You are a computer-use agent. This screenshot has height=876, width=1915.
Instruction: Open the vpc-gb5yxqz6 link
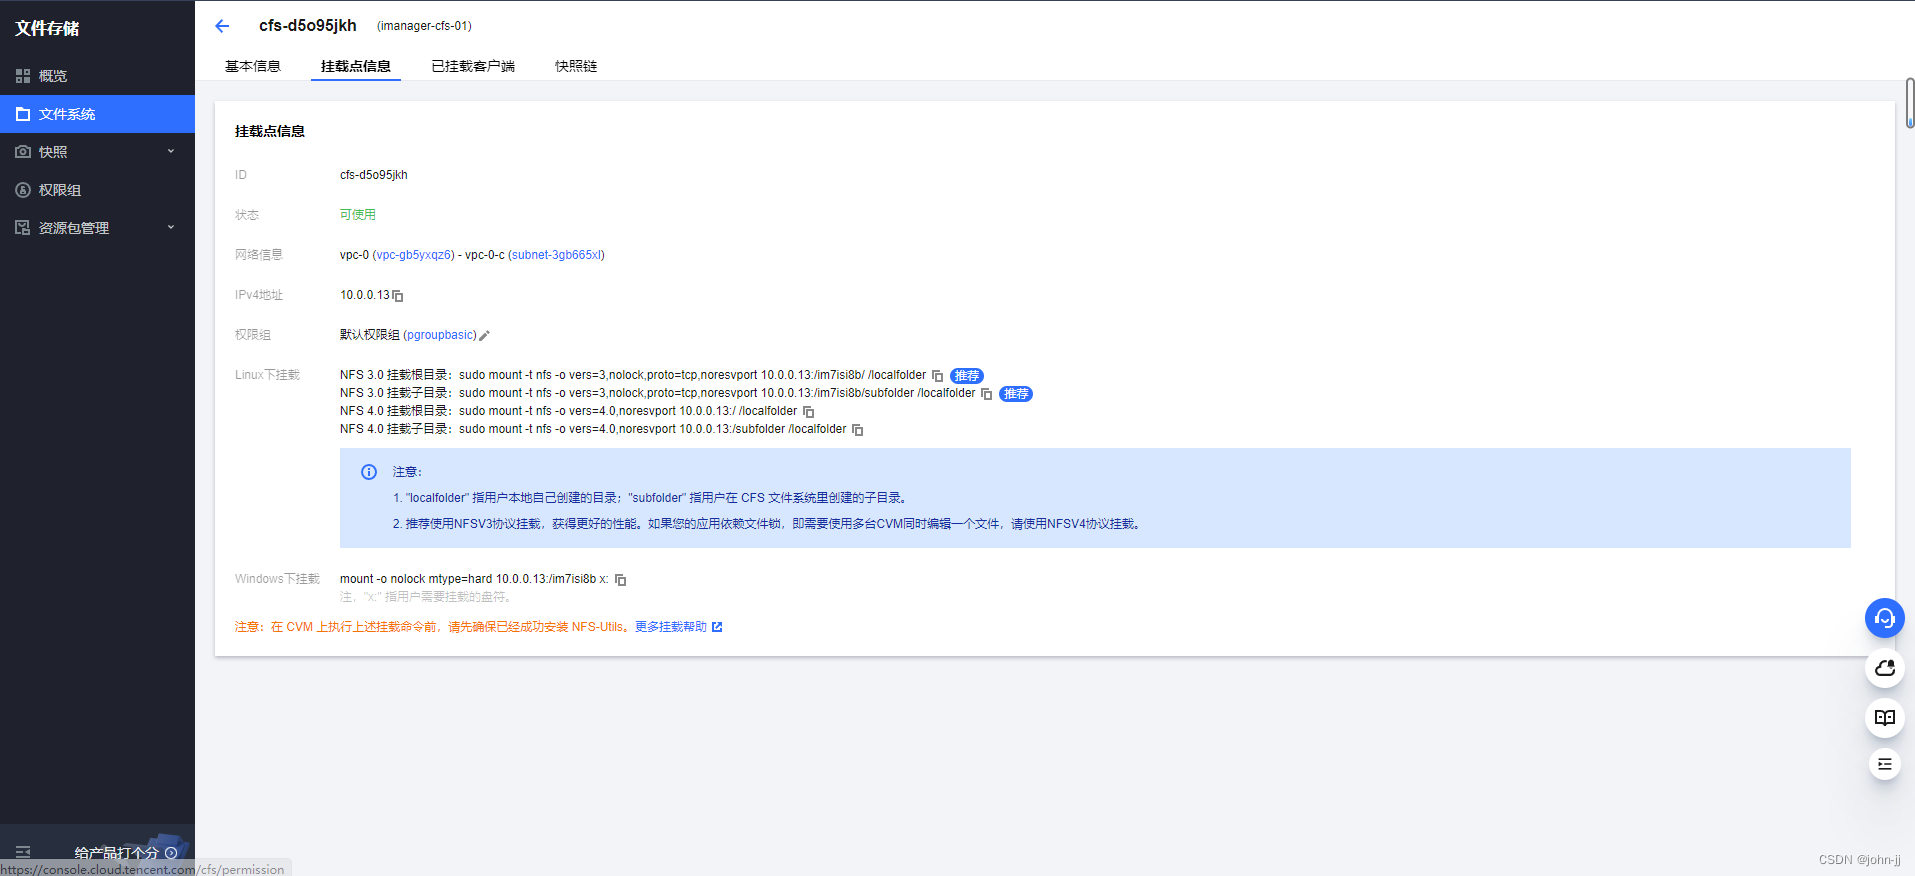414,255
